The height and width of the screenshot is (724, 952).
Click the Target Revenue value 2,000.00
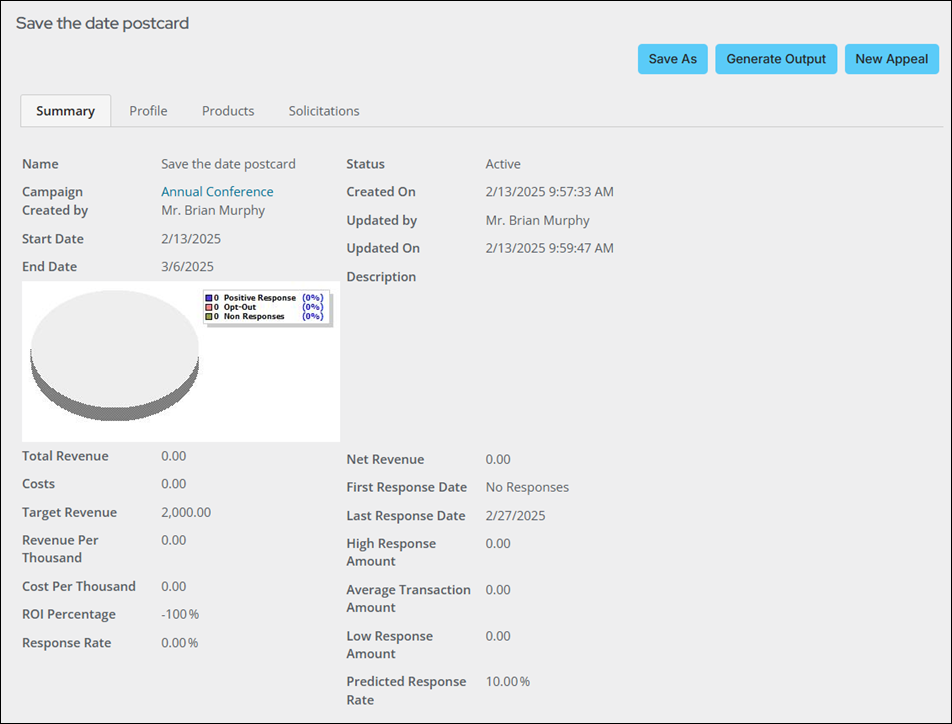tap(186, 512)
